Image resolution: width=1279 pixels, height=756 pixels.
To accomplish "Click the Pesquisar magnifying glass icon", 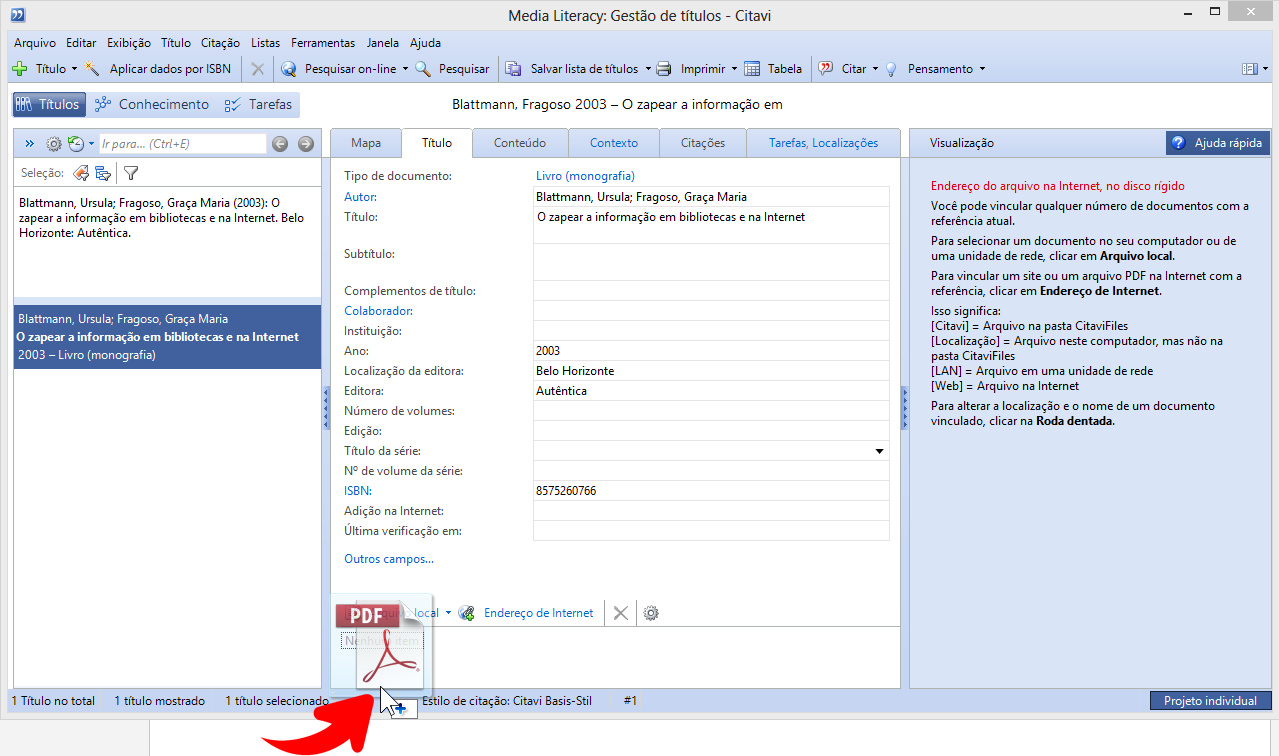I will [x=423, y=69].
